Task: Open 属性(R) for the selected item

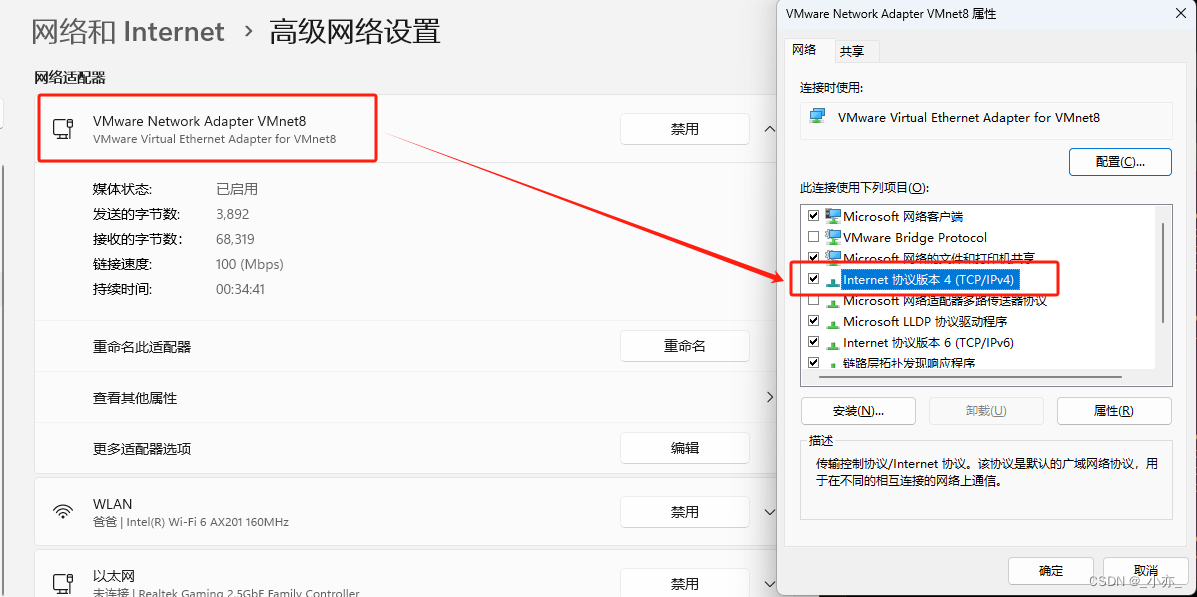Action: click(1114, 411)
